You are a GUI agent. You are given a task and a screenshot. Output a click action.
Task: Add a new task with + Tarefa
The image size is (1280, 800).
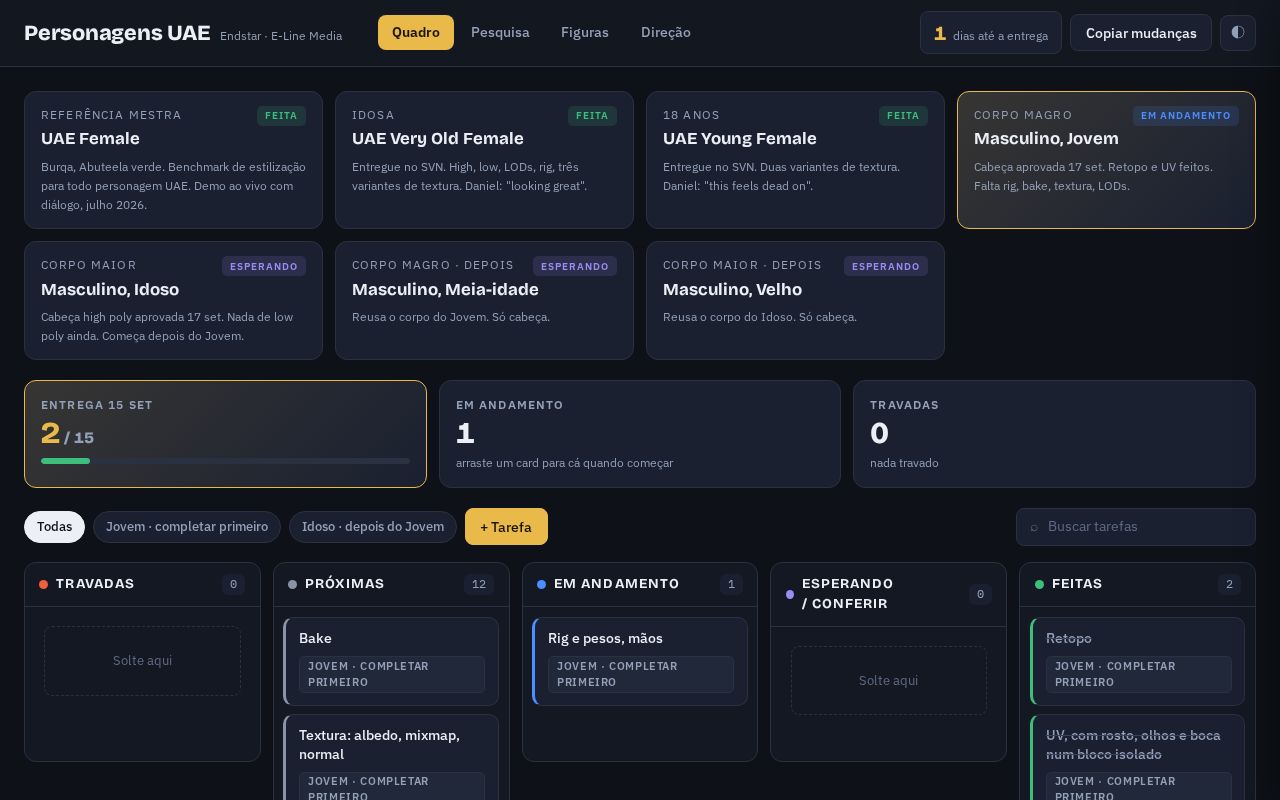[506, 527]
